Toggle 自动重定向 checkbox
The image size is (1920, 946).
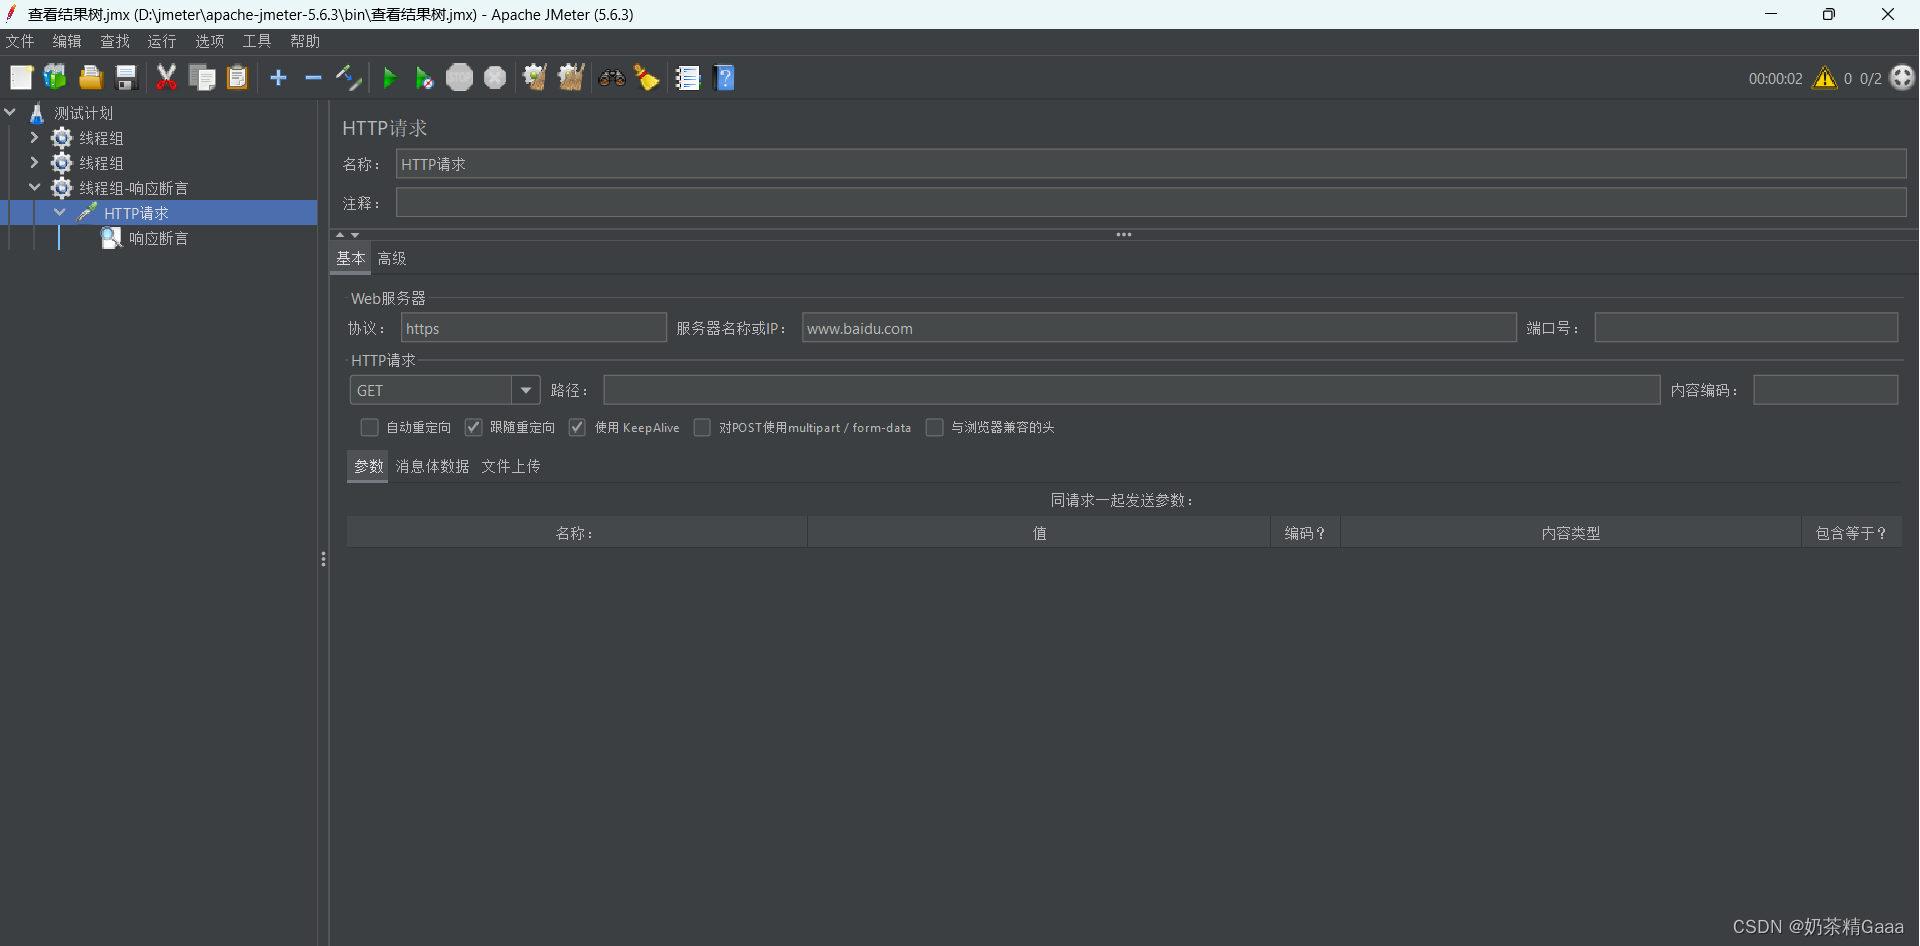[369, 428]
